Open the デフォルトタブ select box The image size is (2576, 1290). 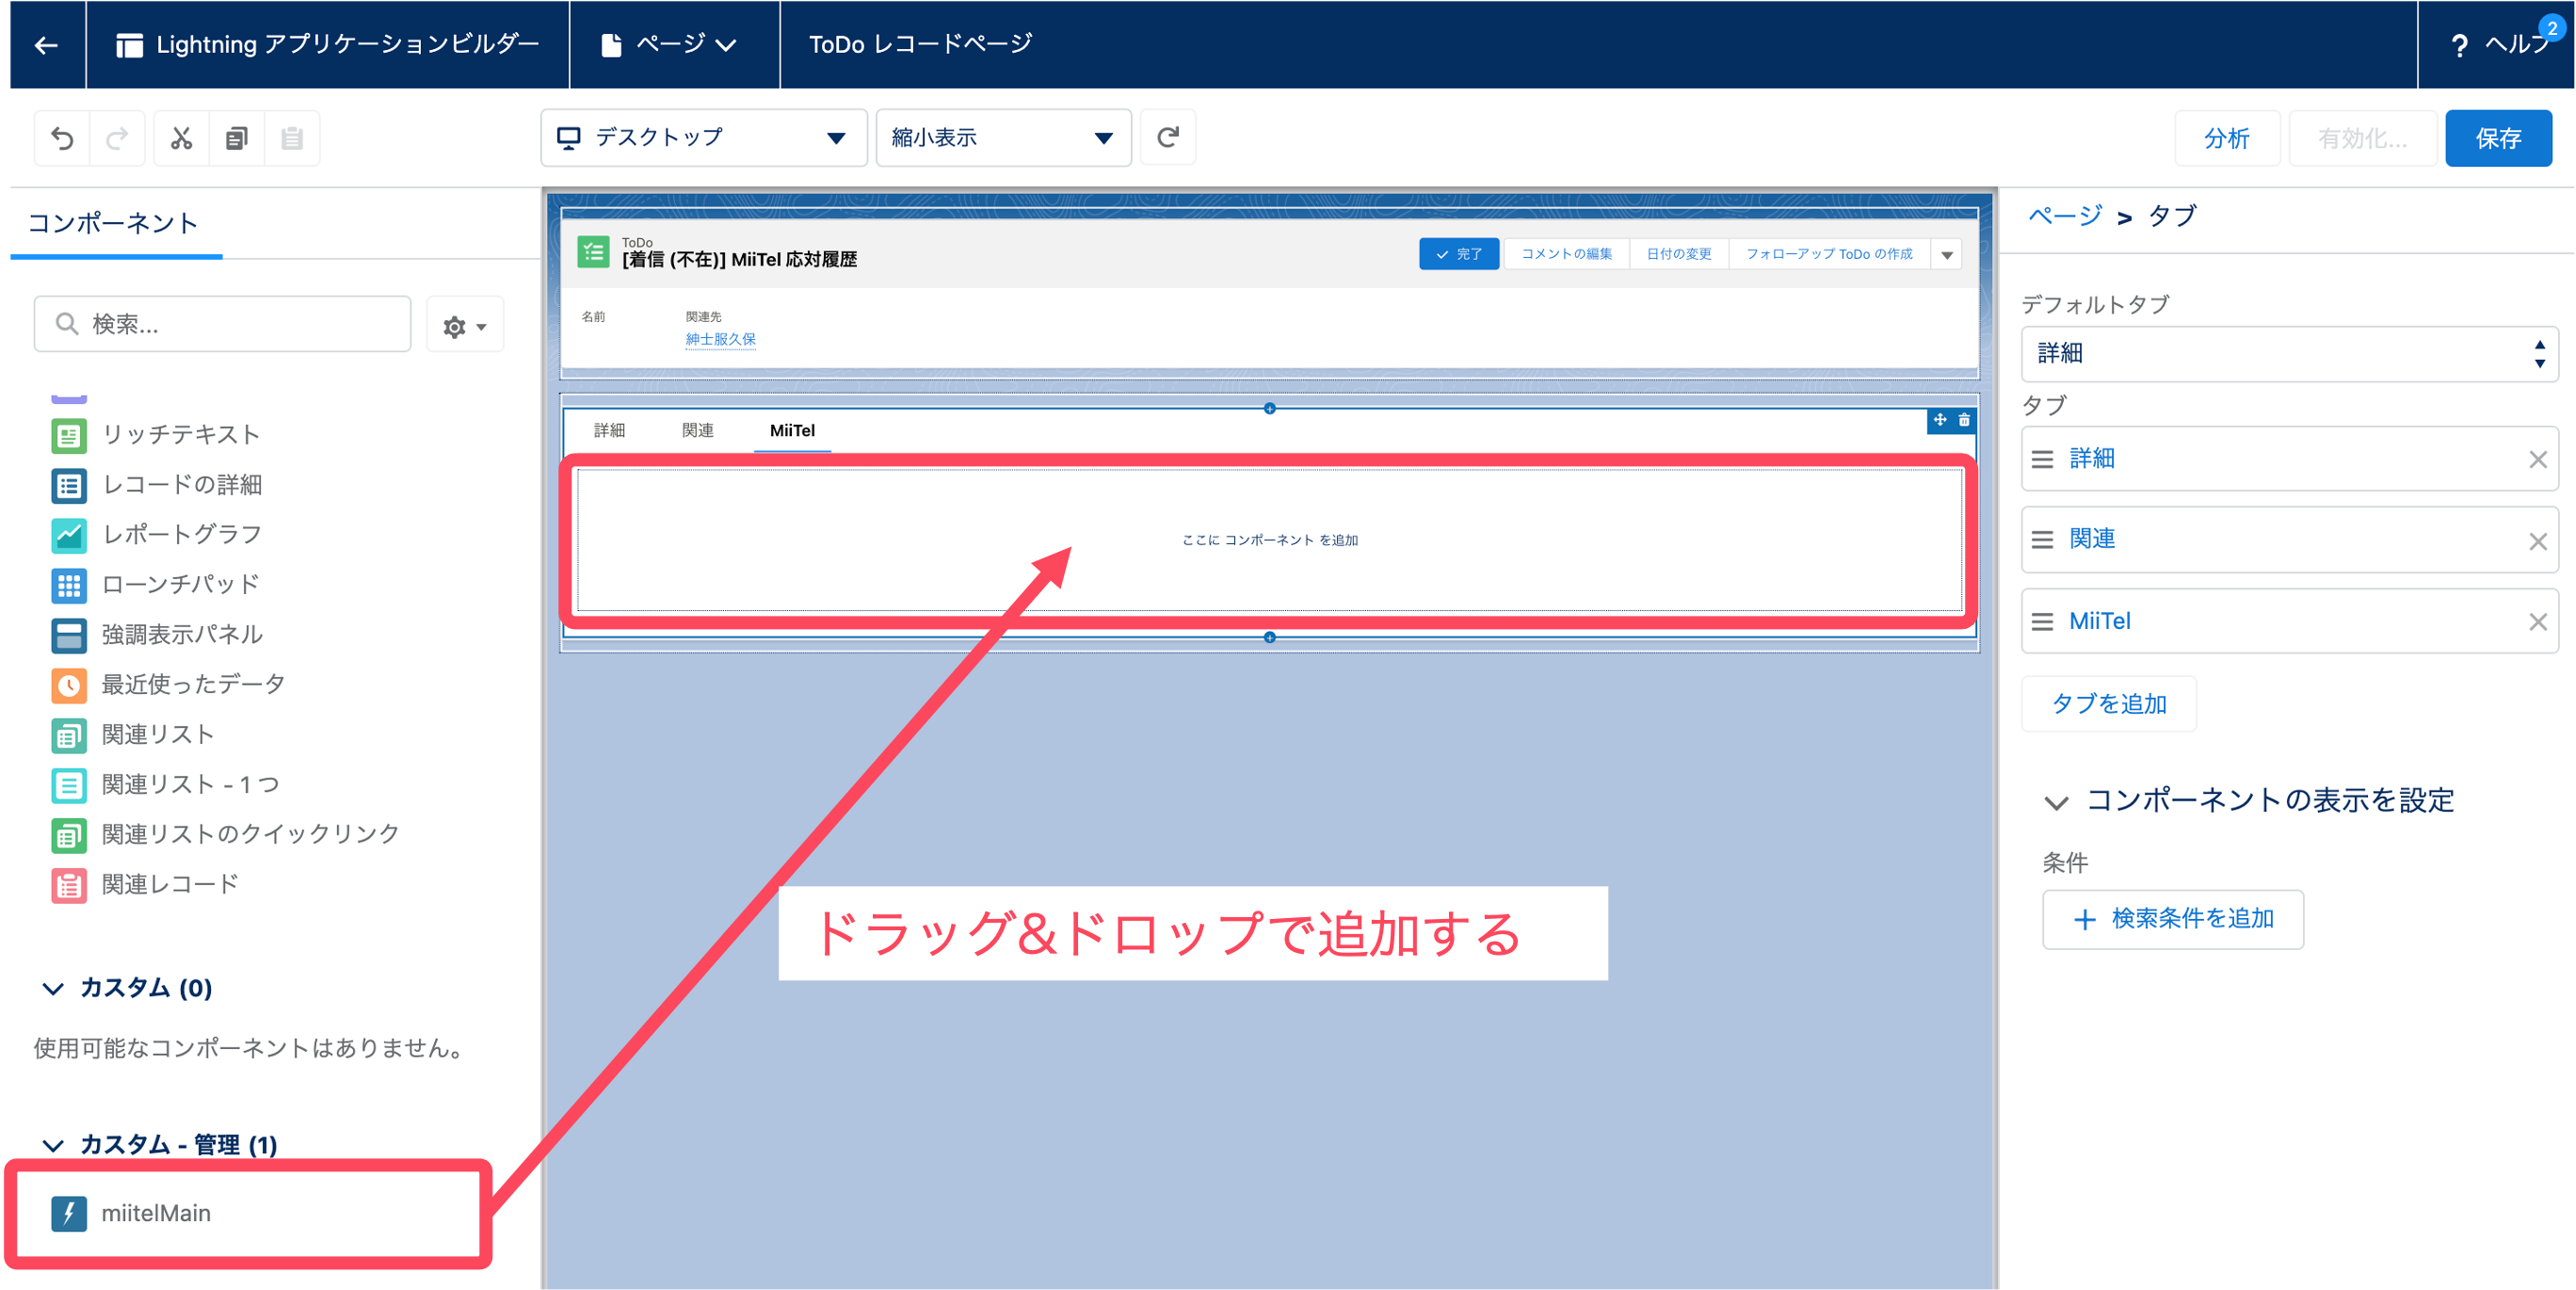click(x=2289, y=354)
